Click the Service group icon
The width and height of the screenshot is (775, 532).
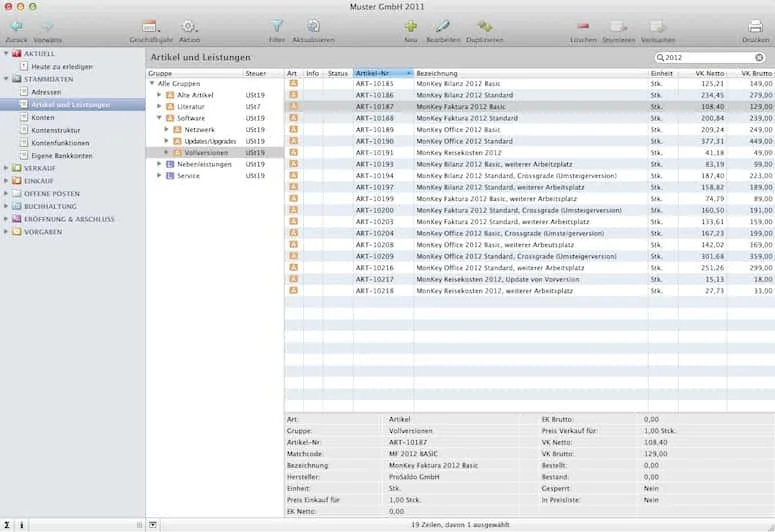tap(170, 176)
